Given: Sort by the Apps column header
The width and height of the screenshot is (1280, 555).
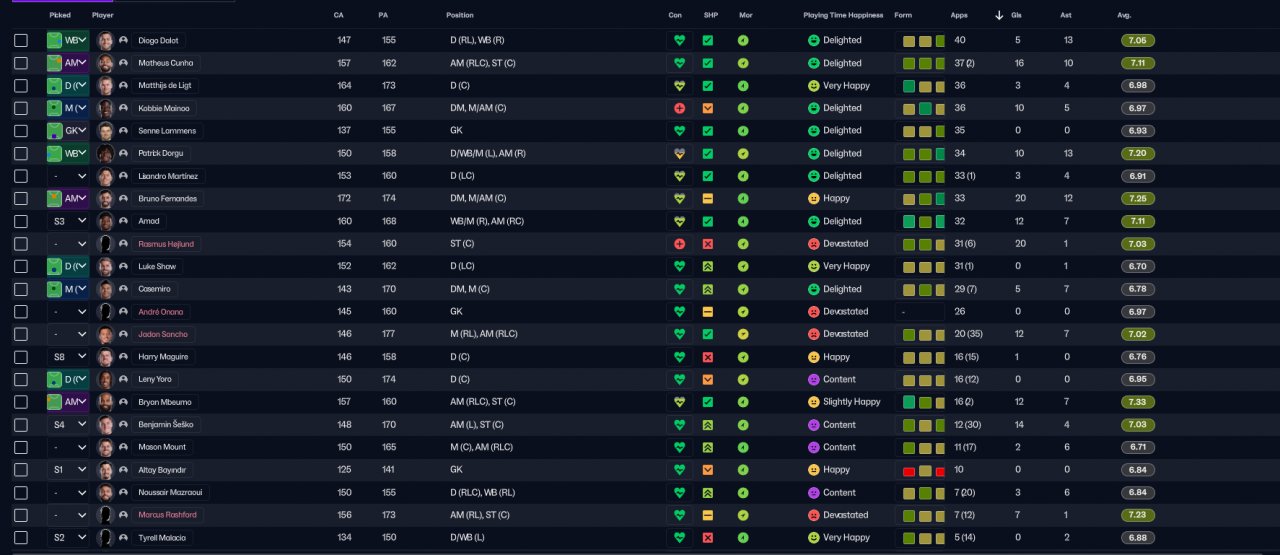Looking at the screenshot, I should point(958,15).
